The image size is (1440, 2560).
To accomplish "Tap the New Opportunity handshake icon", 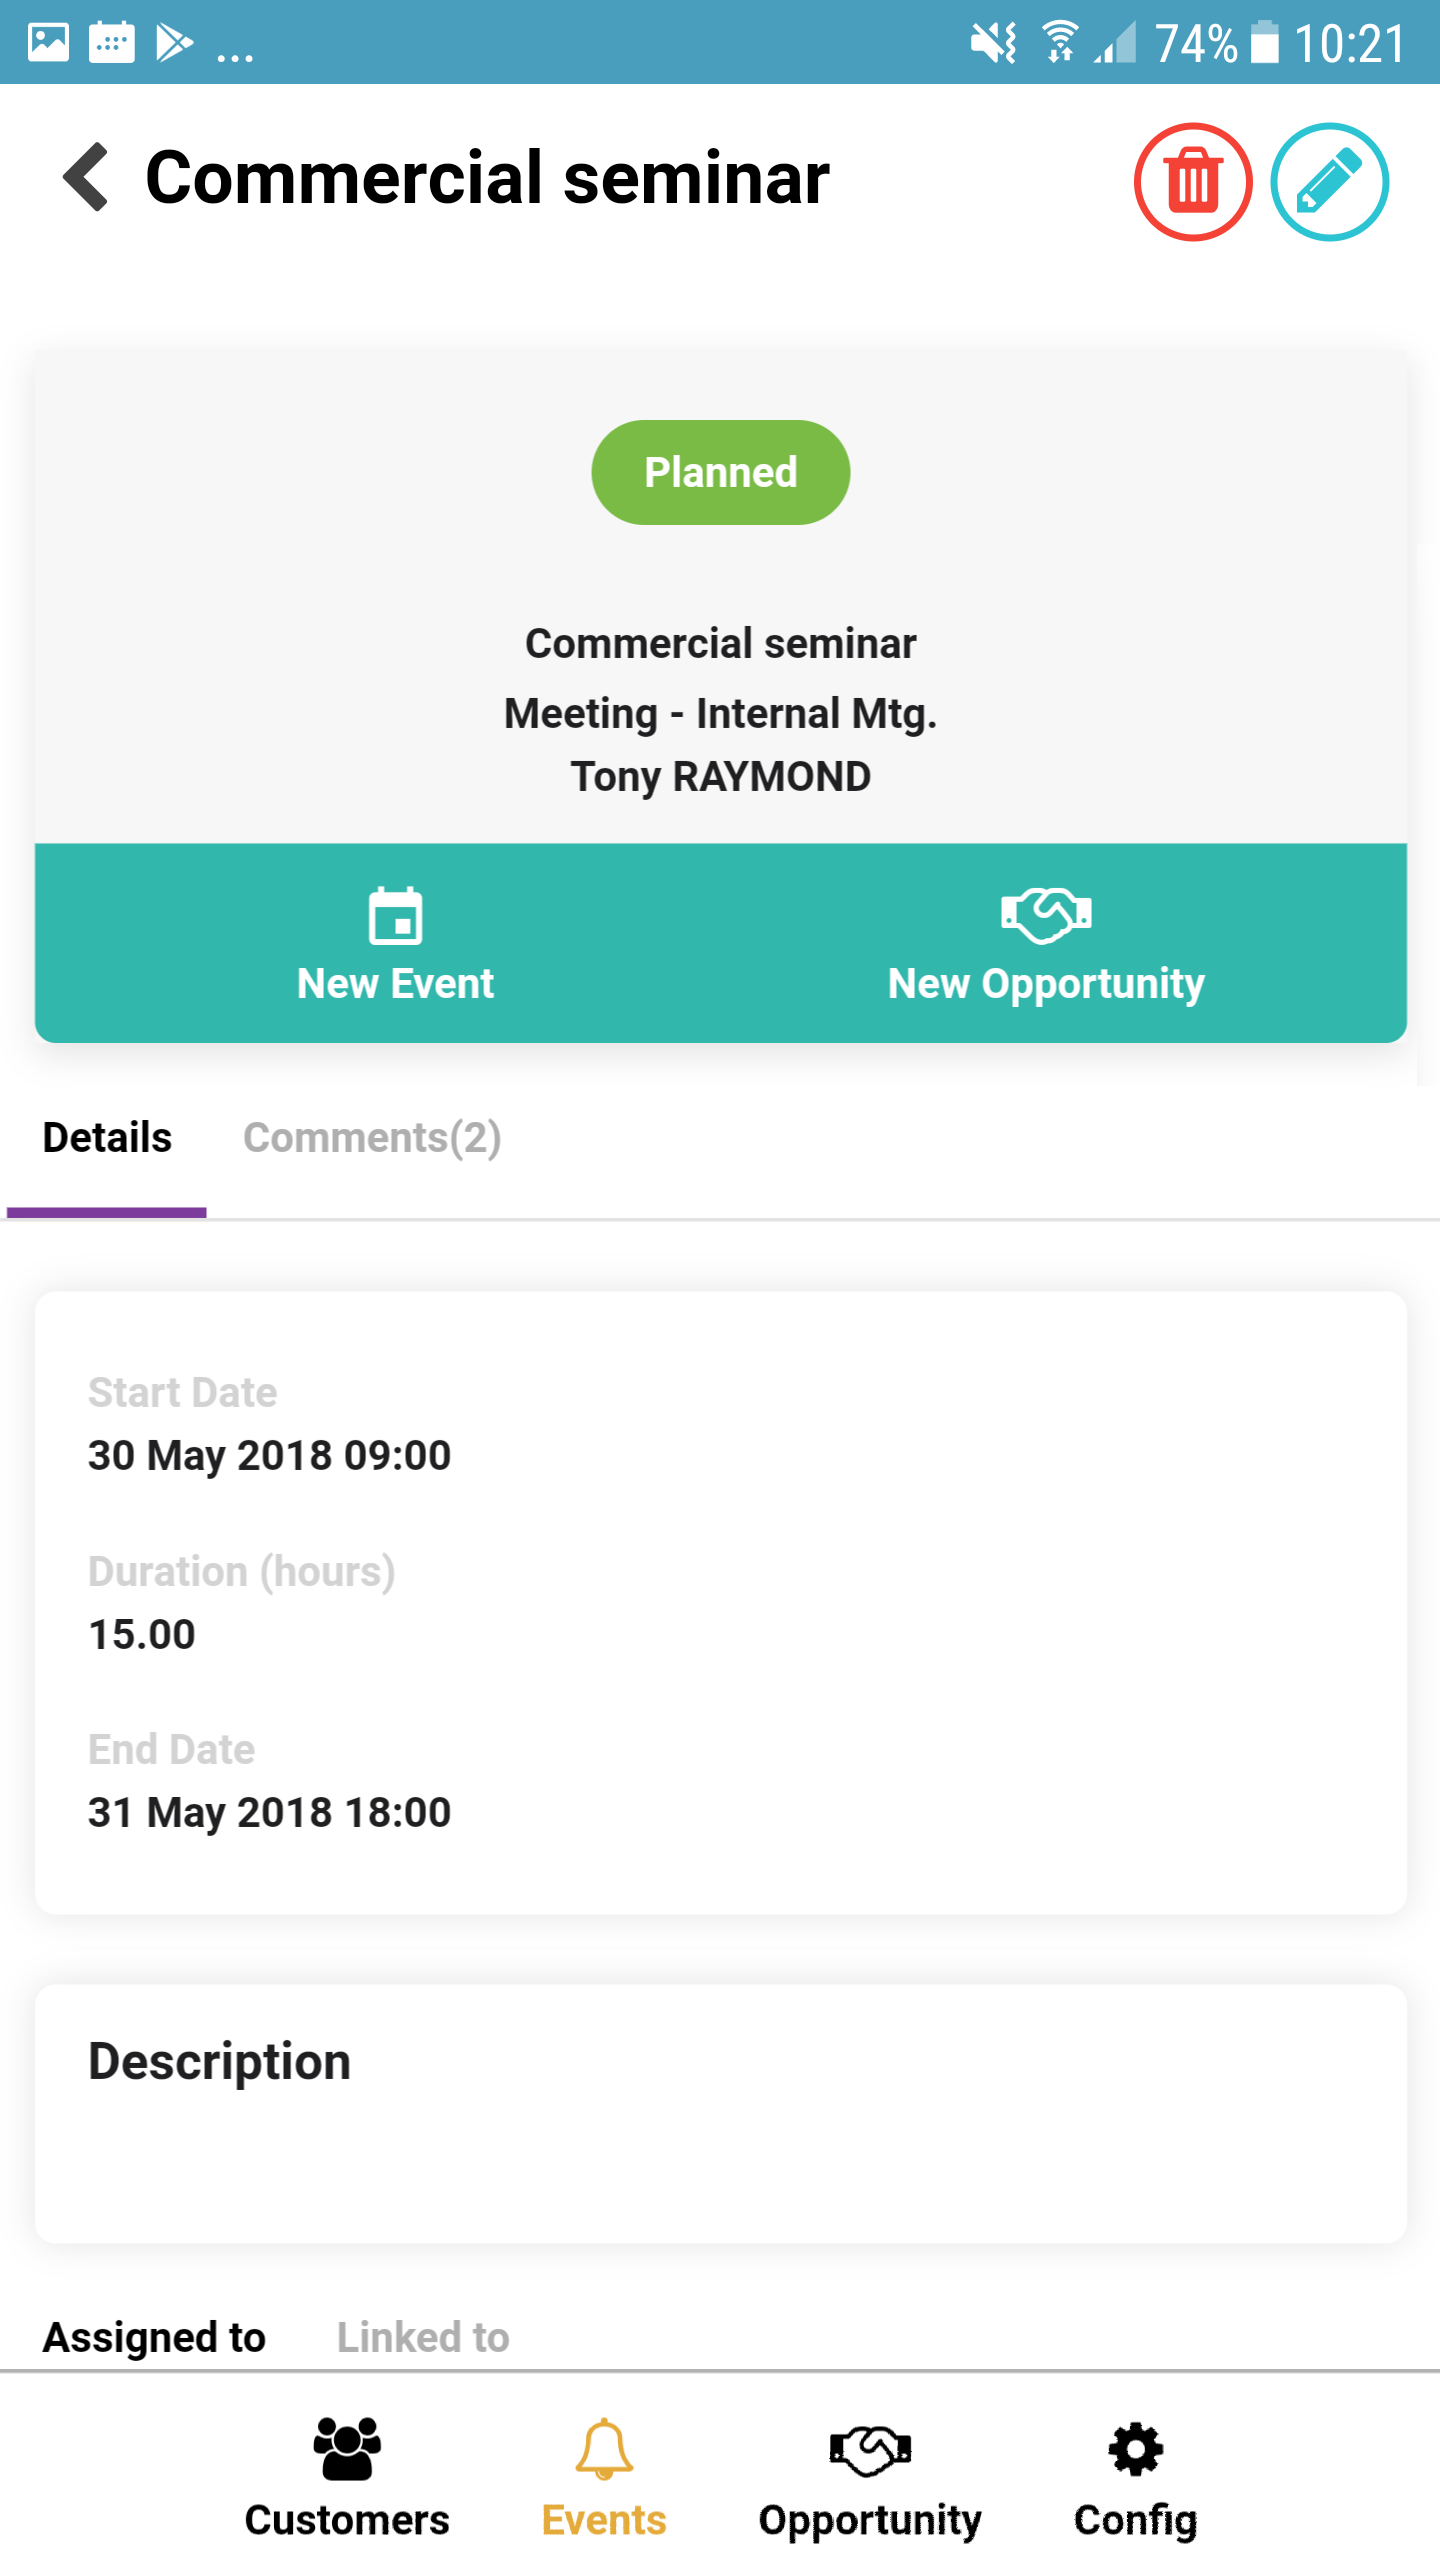I will 1046,914.
